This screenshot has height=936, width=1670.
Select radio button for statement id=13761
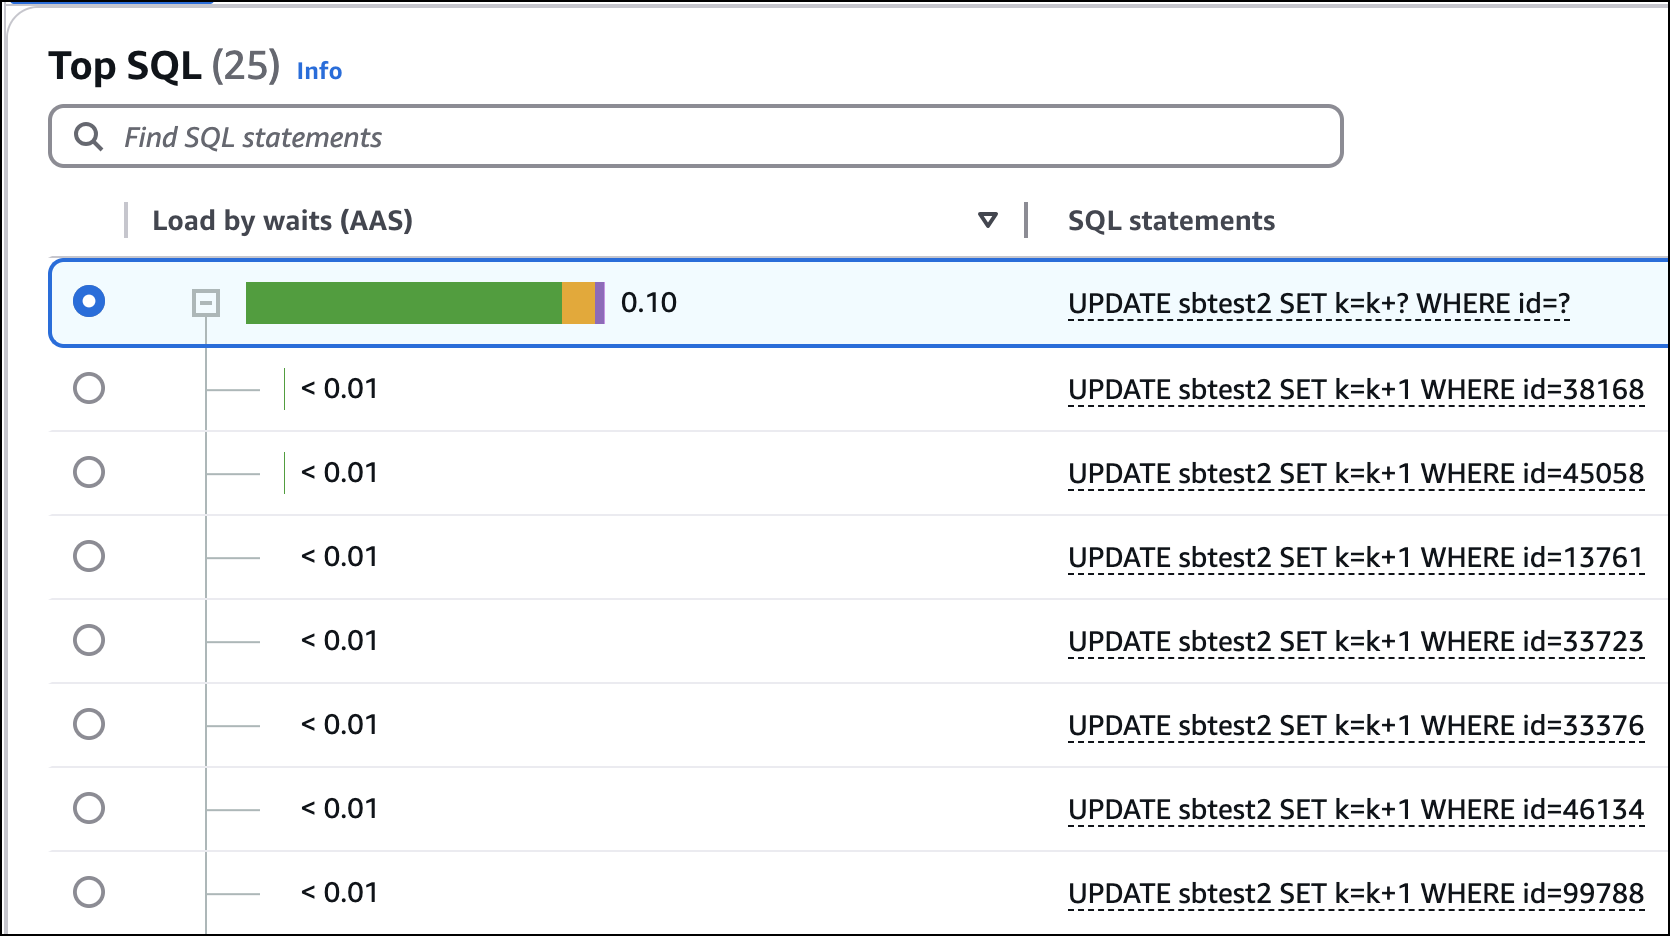89,556
